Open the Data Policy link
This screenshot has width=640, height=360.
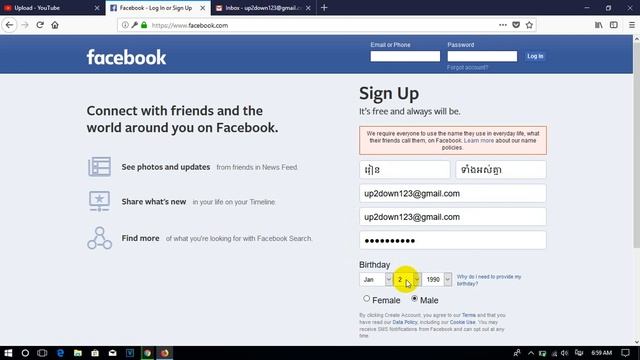point(405,322)
